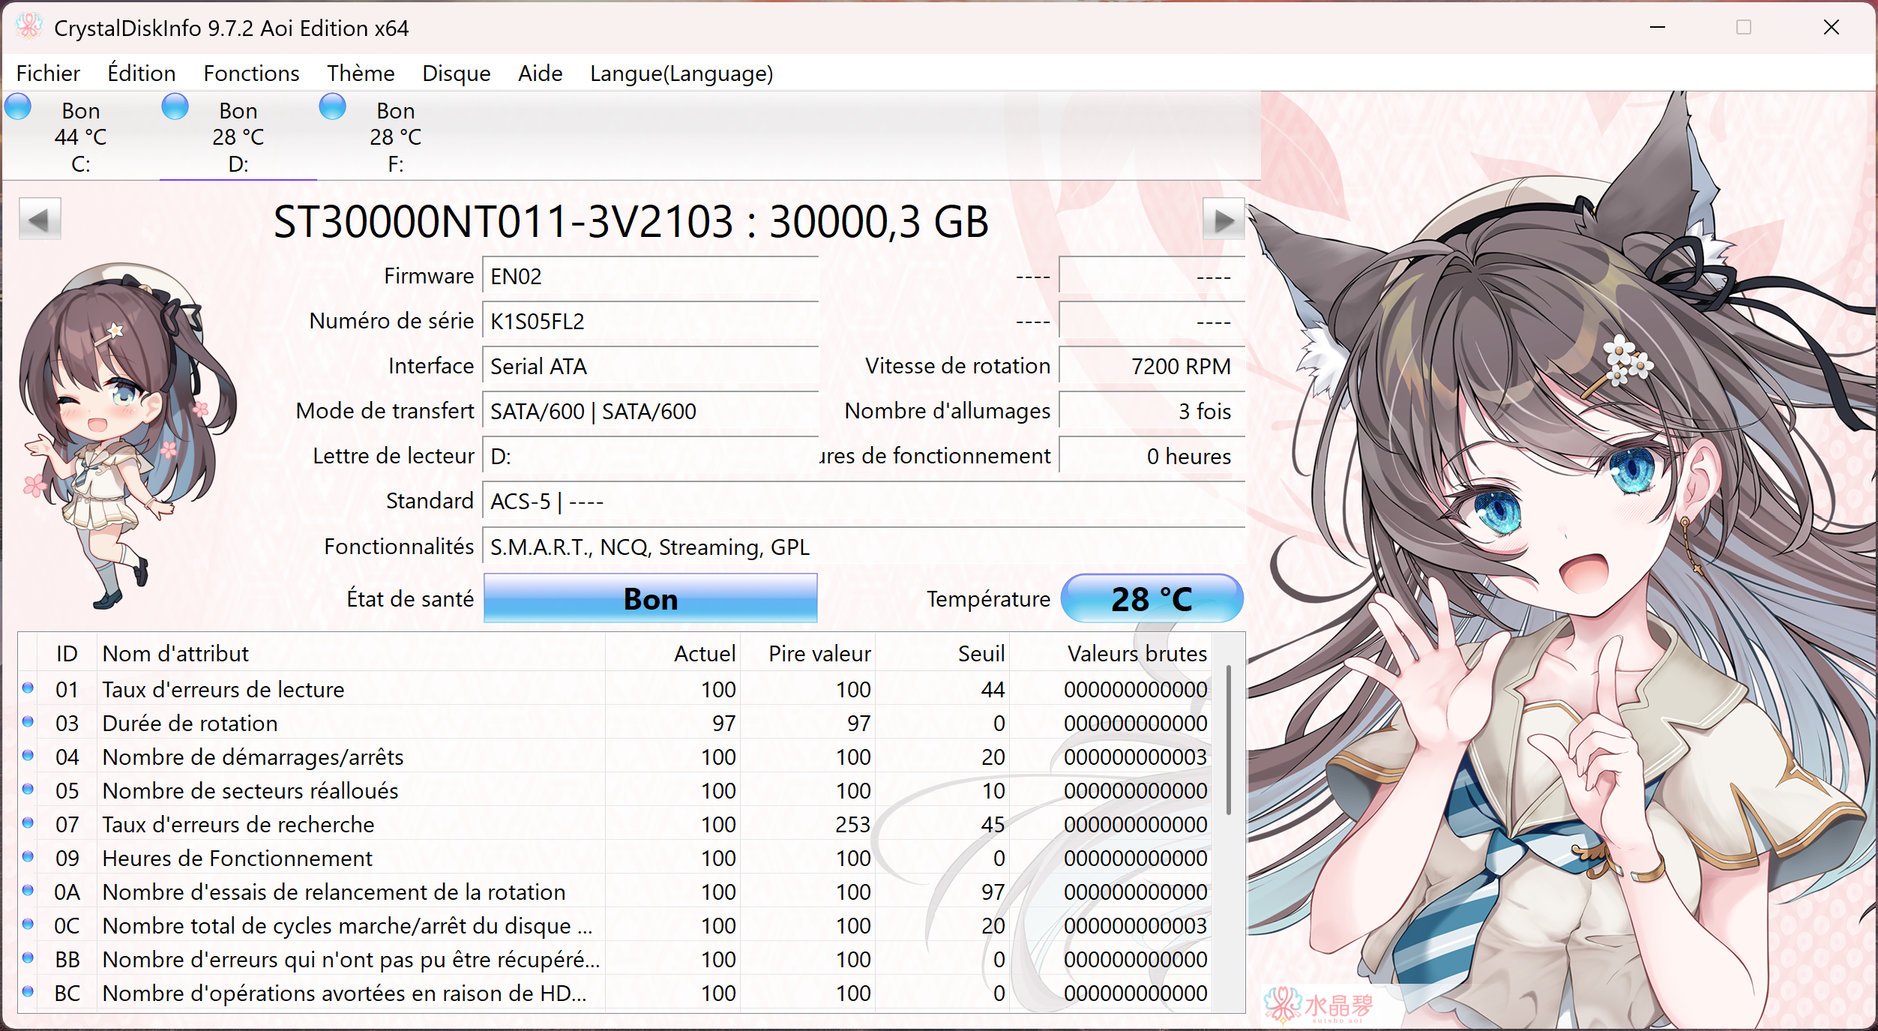Open the Aide menu
The width and height of the screenshot is (1878, 1031).
pos(540,73)
